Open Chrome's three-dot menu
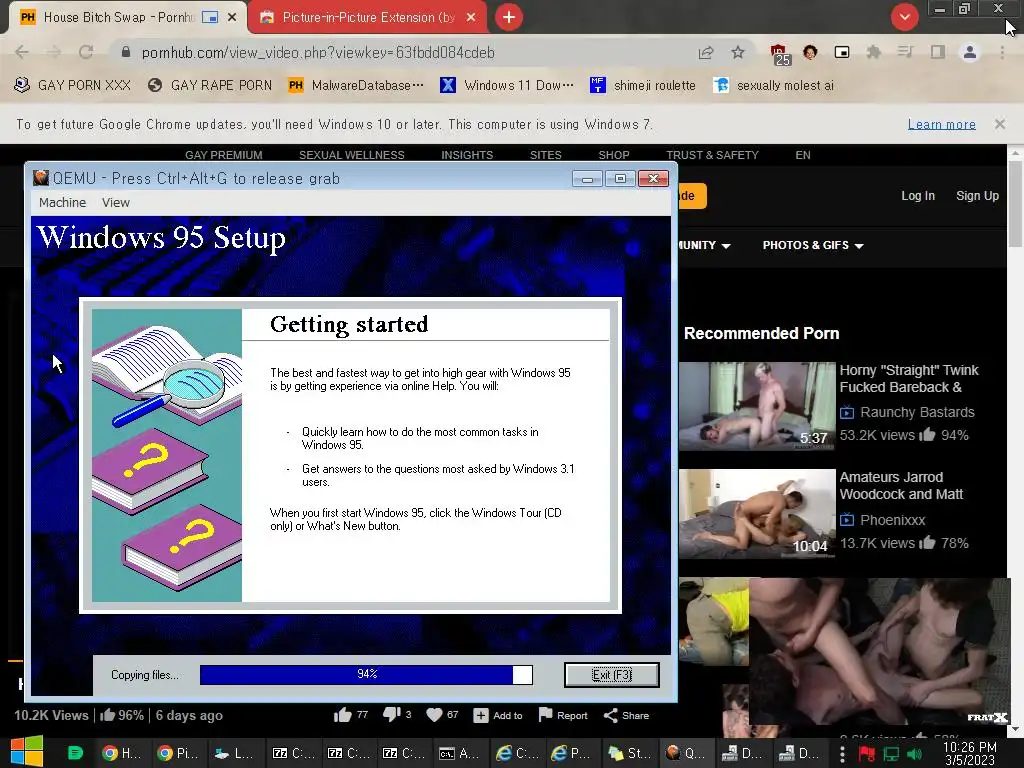 click(1002, 52)
